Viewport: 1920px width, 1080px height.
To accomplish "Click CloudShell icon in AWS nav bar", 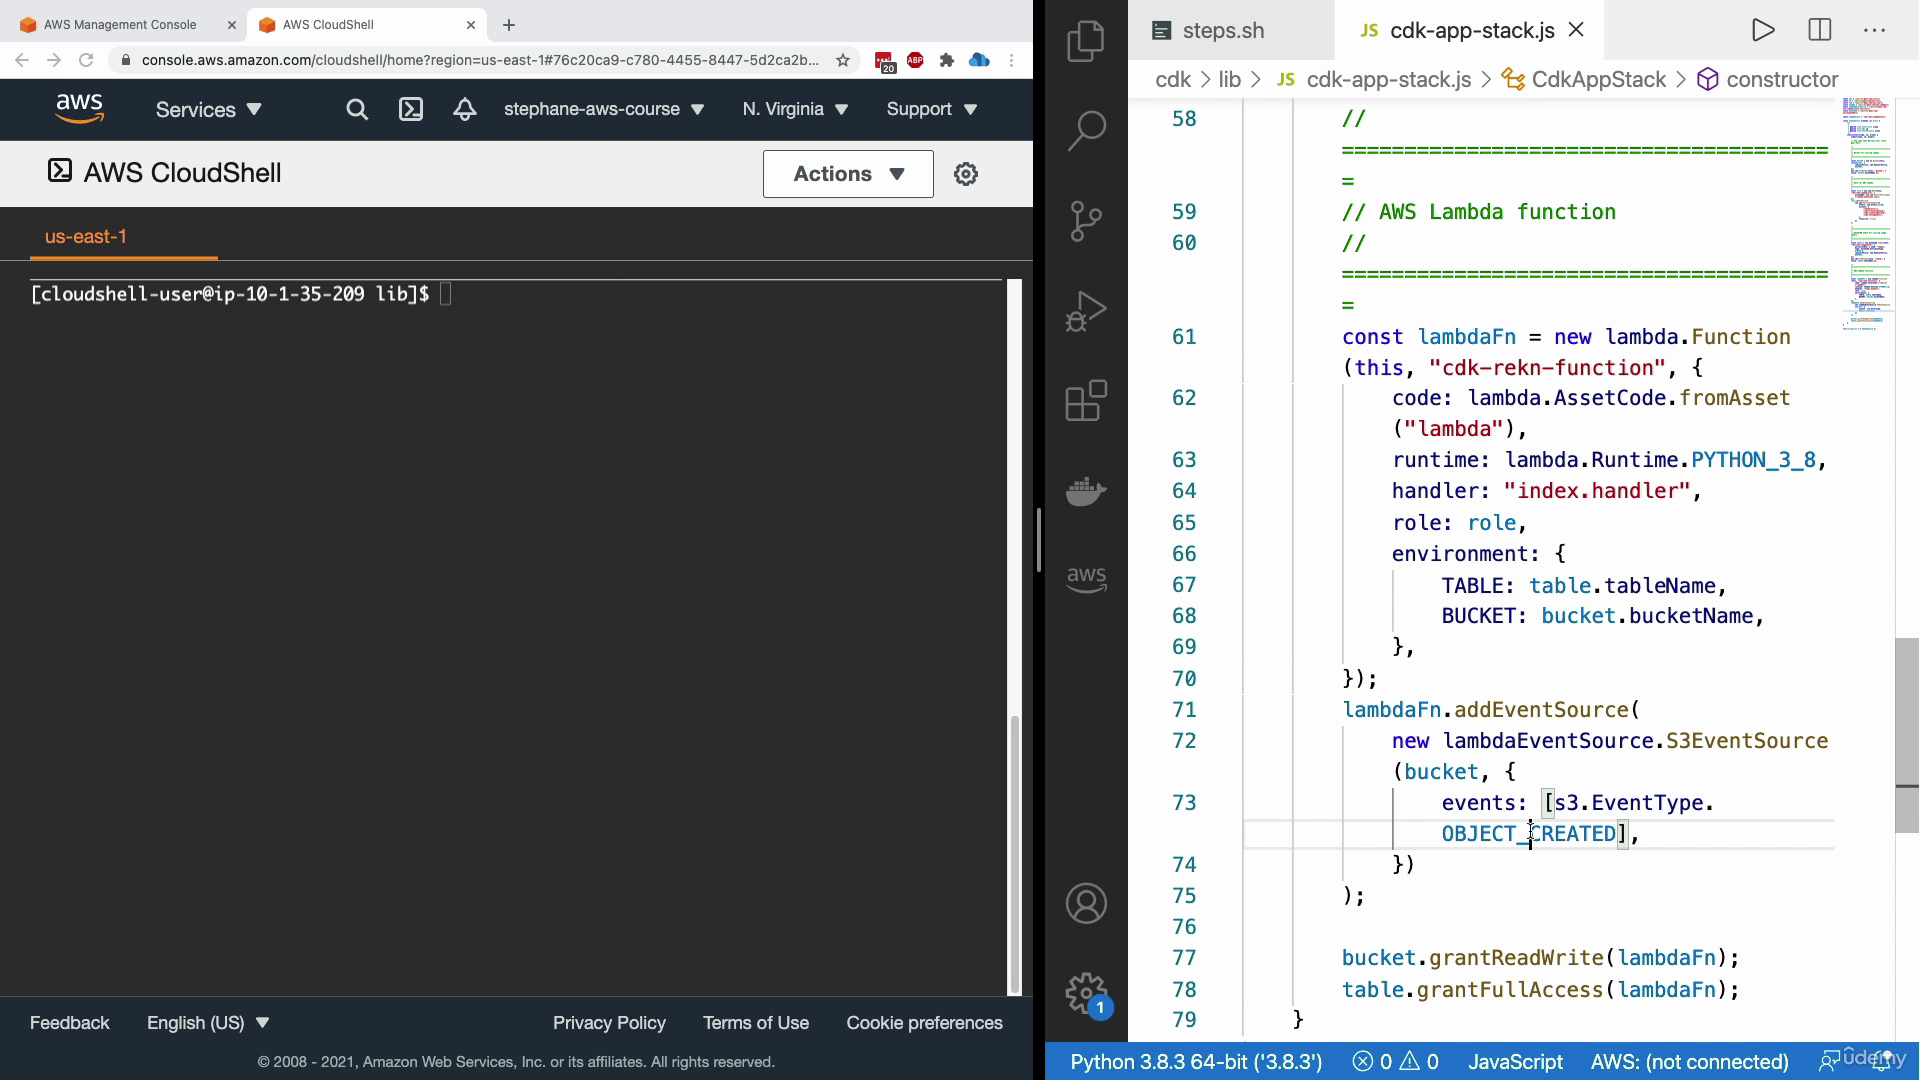I will [x=411, y=110].
